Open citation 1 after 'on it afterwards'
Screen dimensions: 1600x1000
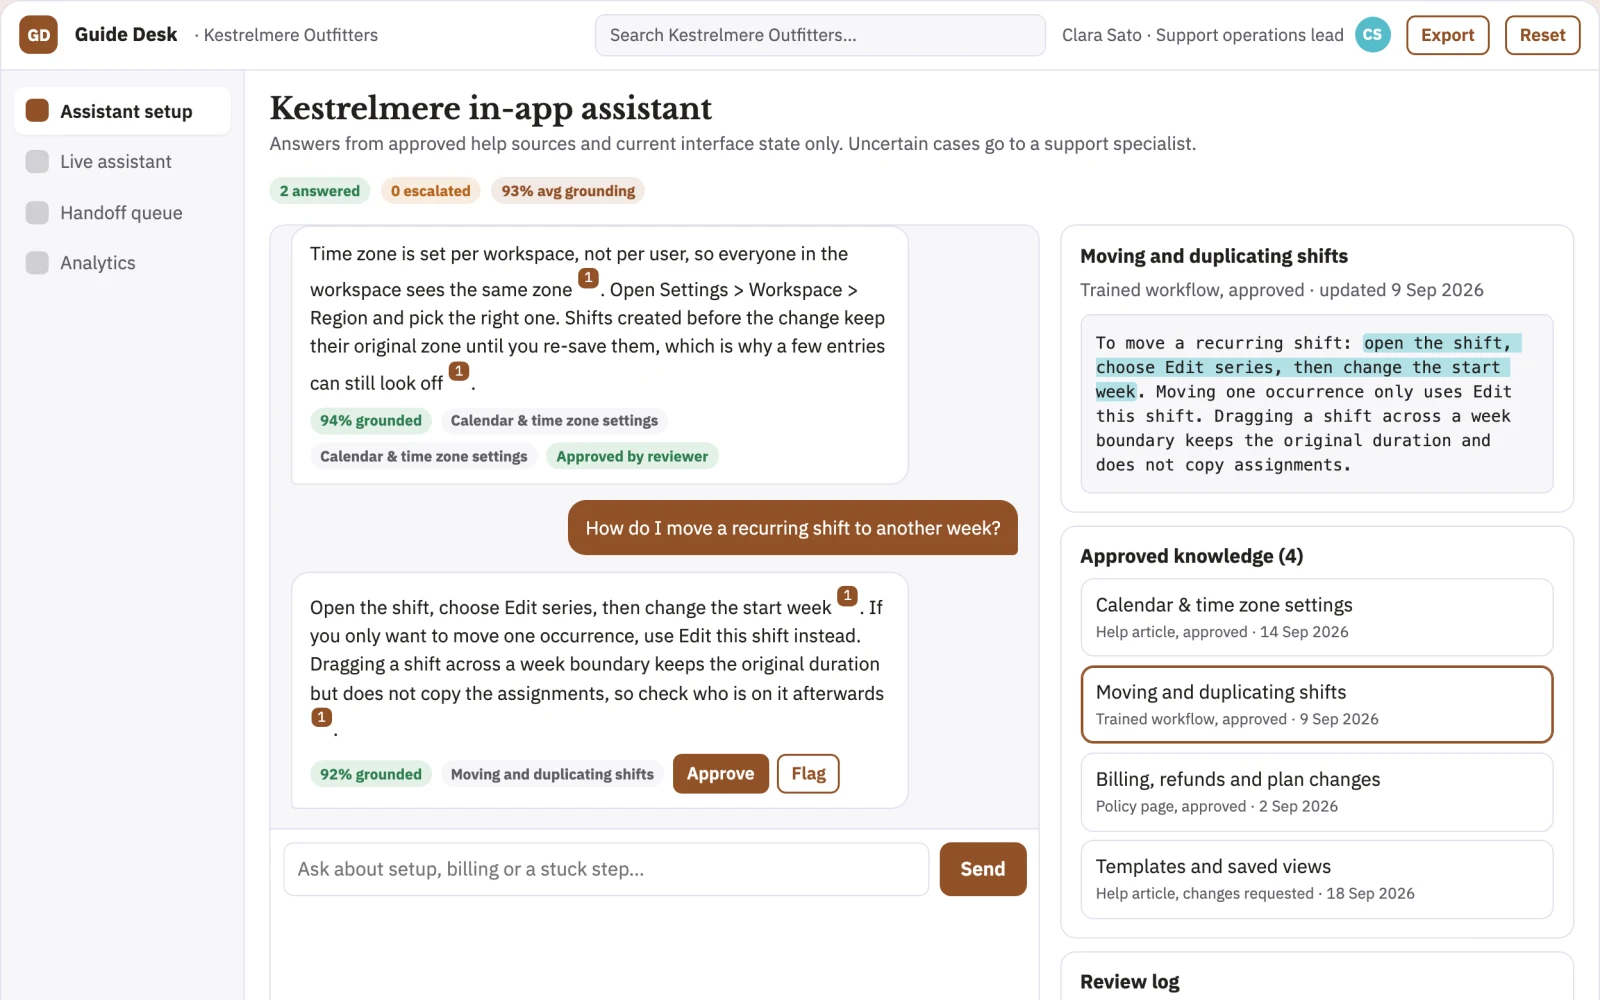pyautogui.click(x=321, y=717)
